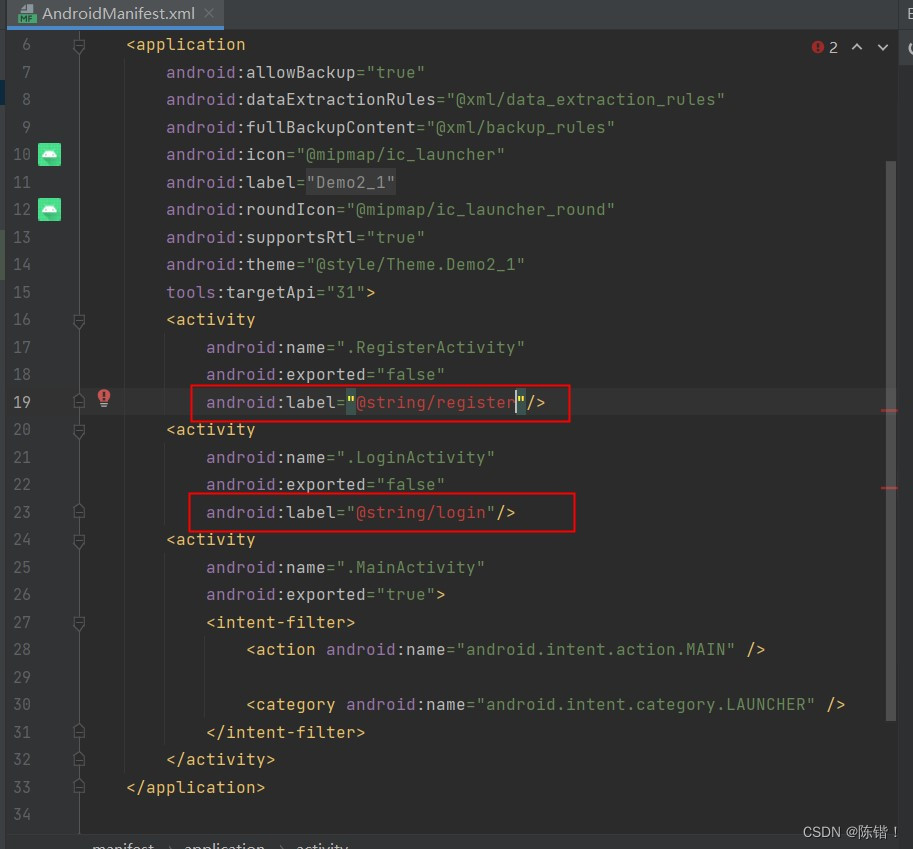Screen dimensions: 913x849
Task: Toggle fold end marker at </activity> line 32
Action: pyautogui.click(x=79, y=759)
